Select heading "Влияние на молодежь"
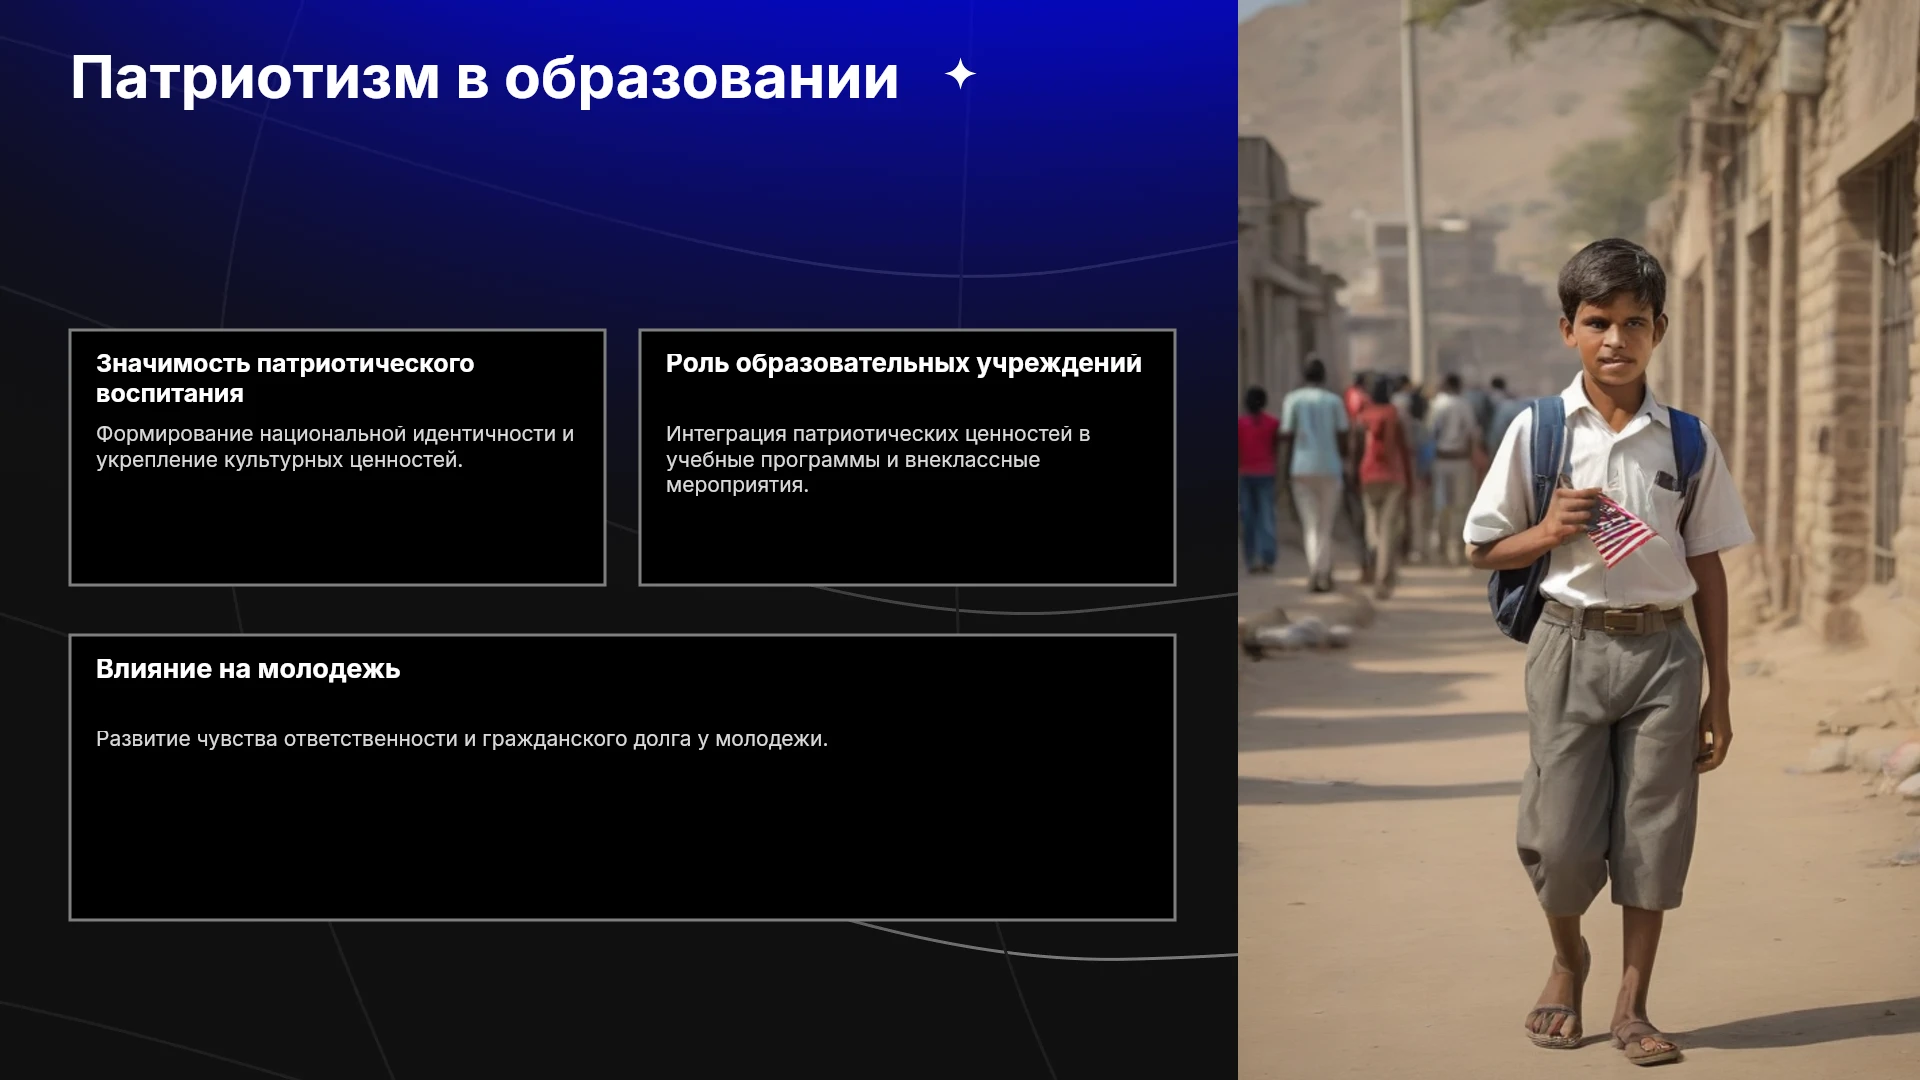 click(x=248, y=669)
